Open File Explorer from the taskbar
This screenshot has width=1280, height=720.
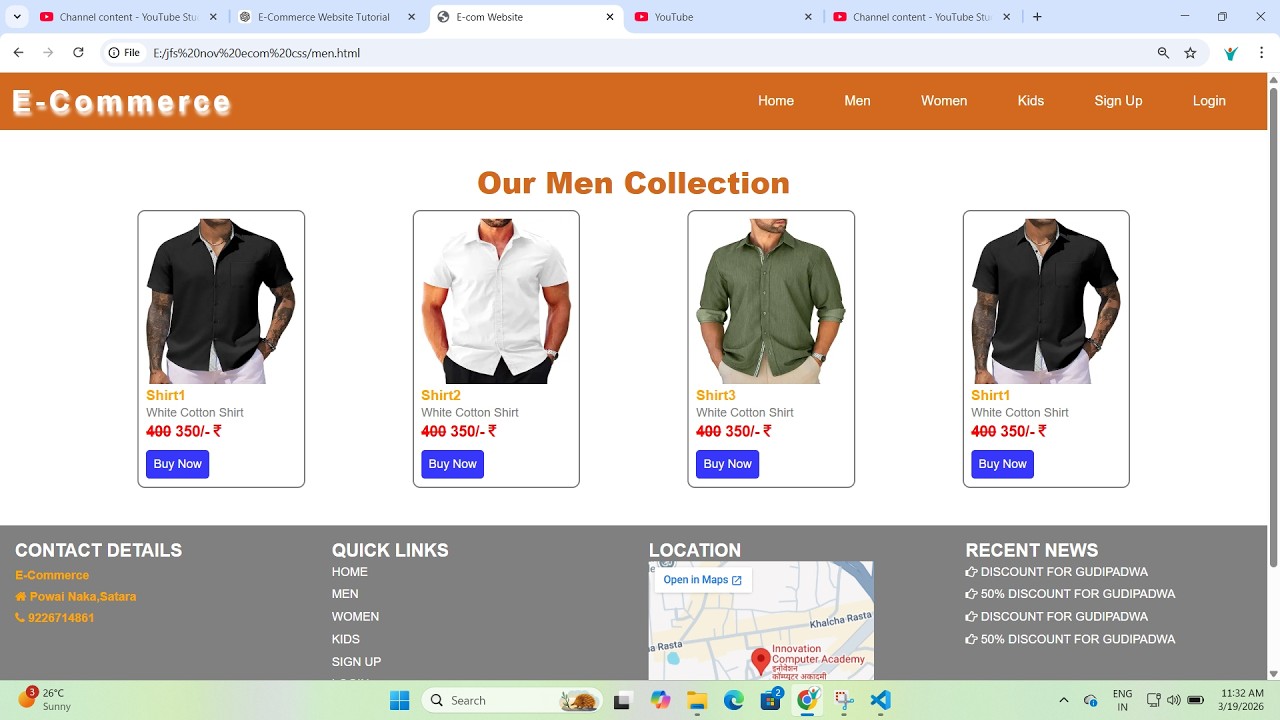[697, 700]
